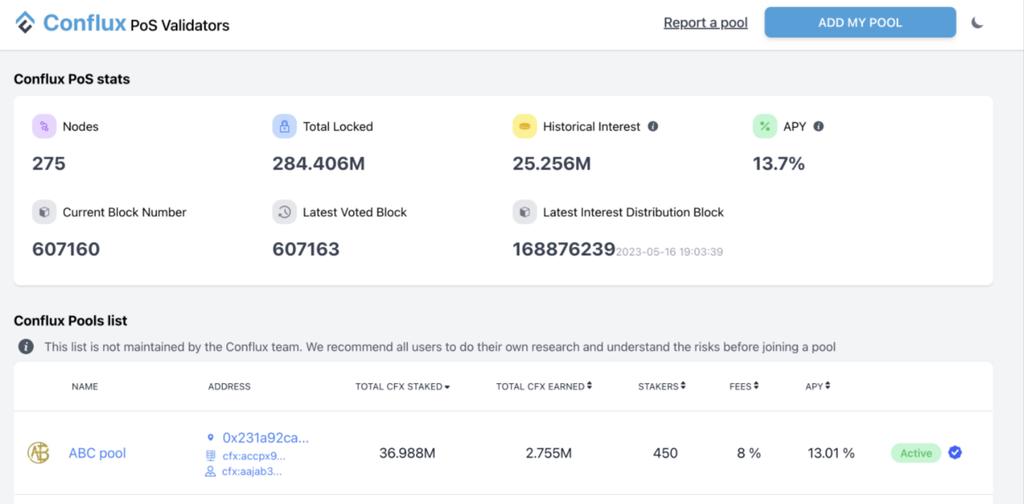Click the pools list info icon
Viewport: 1024px width, 504px height.
pyautogui.click(x=26, y=347)
